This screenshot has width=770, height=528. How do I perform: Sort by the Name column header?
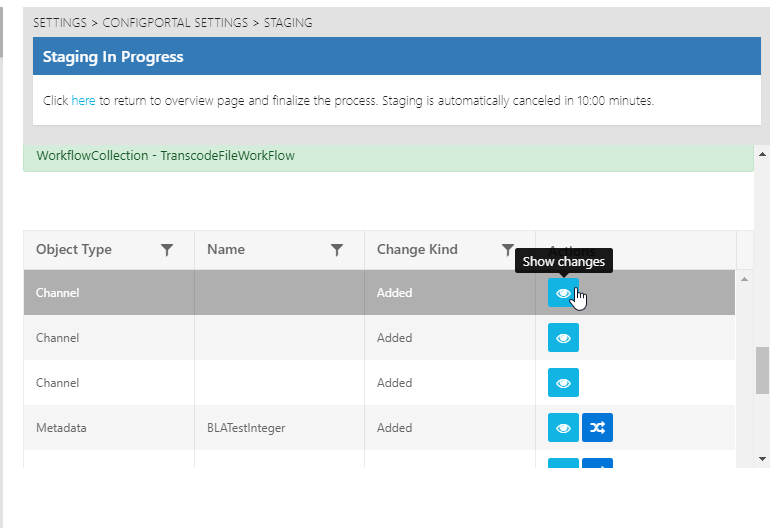click(226, 250)
